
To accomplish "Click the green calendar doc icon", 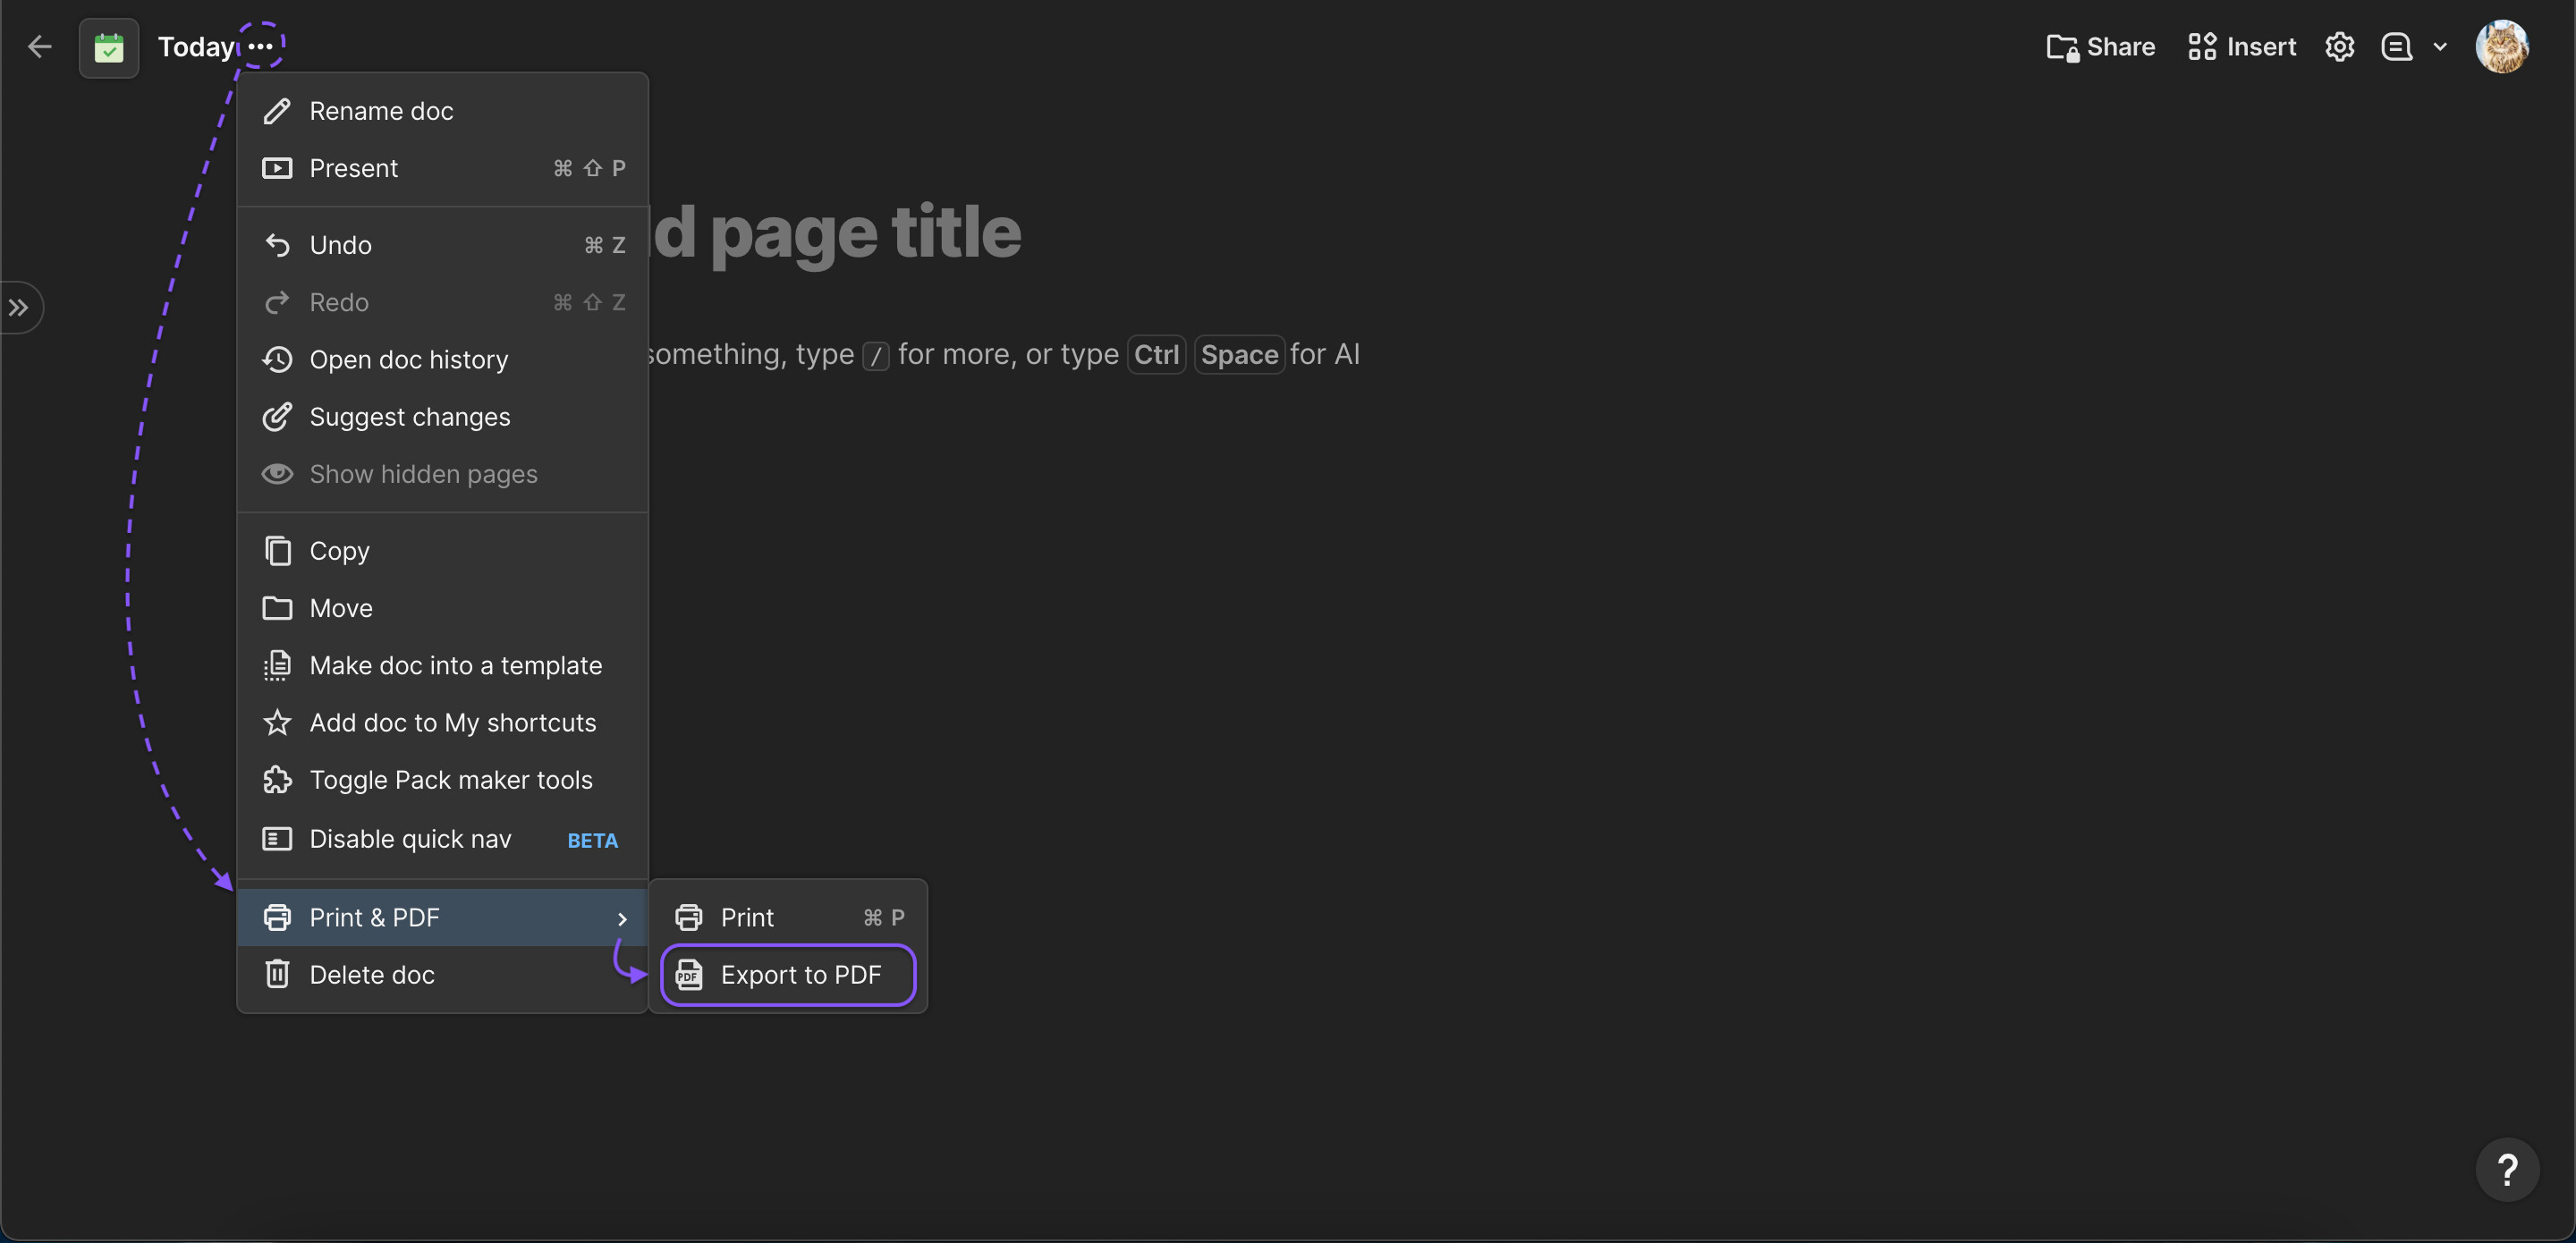I will click(108, 47).
